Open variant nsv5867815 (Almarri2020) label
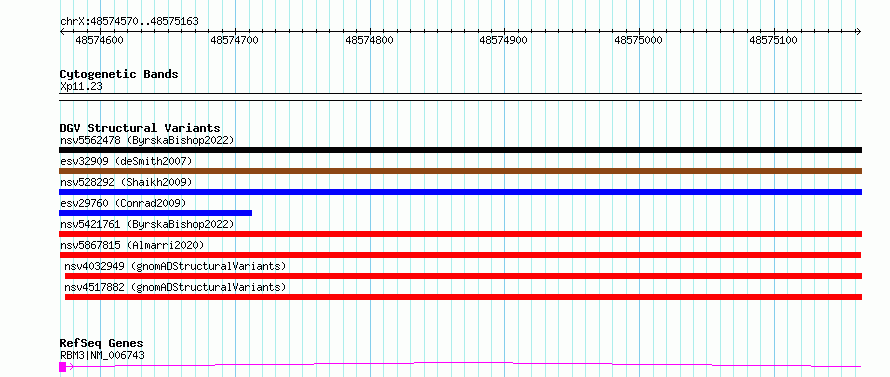Image resolution: width=890 pixels, height=377 pixels. (132, 245)
